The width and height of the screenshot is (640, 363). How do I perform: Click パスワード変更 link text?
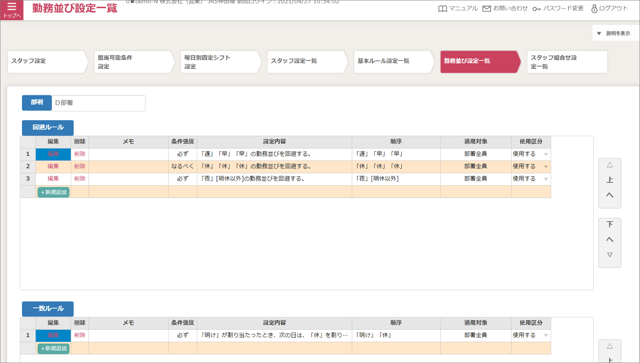[563, 9]
